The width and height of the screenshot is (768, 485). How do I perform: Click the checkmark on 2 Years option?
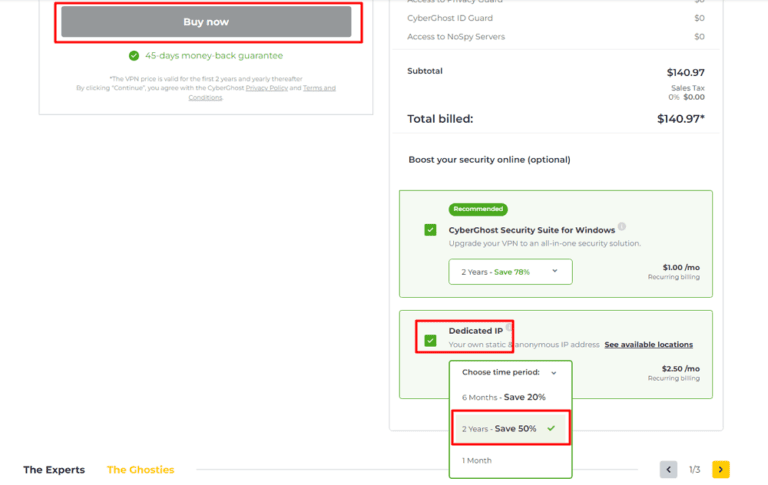pos(551,428)
